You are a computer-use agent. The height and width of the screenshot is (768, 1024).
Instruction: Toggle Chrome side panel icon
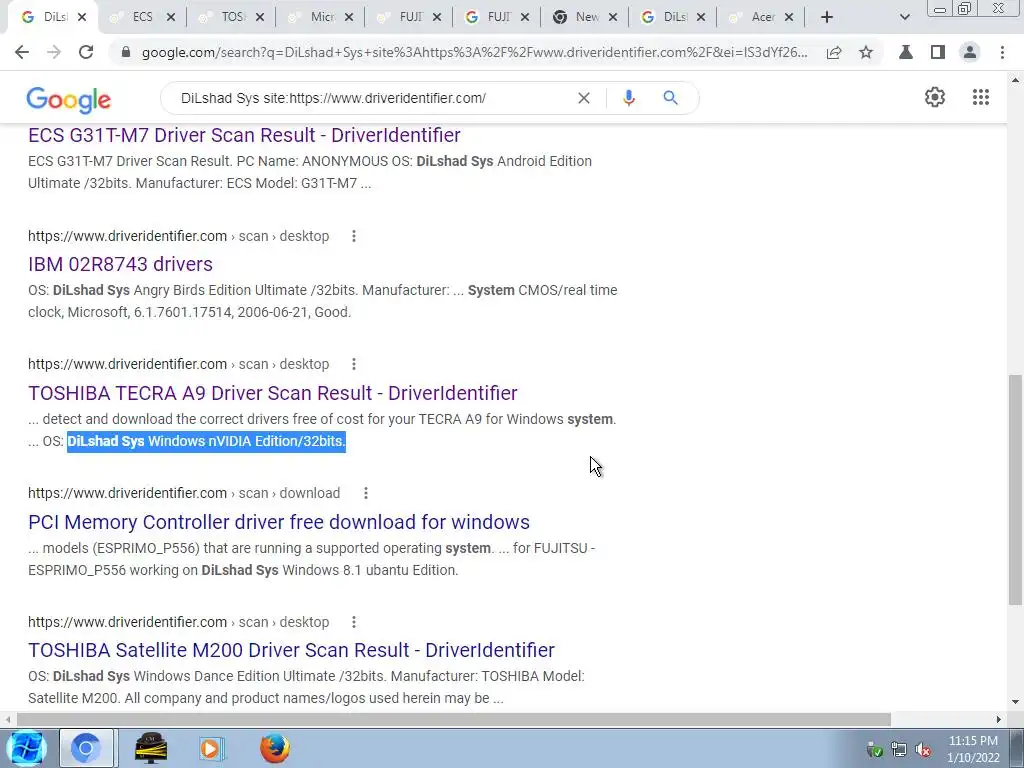tap(938, 52)
